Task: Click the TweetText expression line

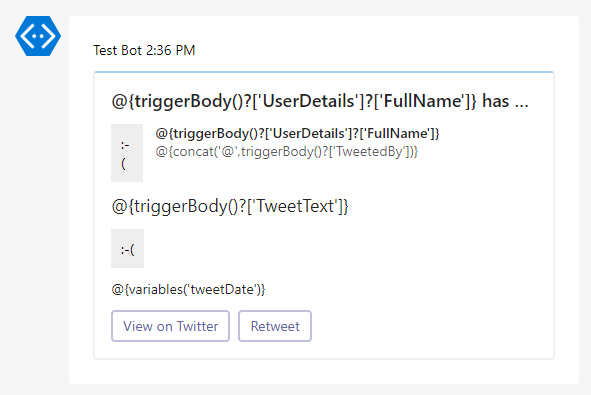Action: coord(230,206)
